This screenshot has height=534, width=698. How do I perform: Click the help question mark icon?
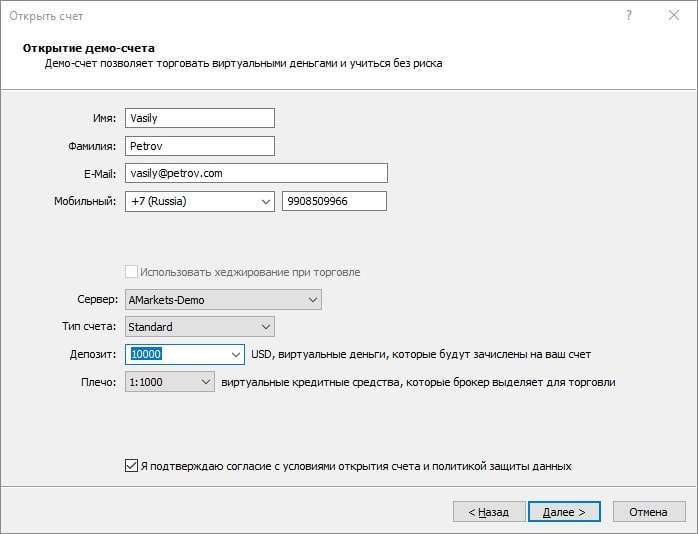[x=629, y=16]
